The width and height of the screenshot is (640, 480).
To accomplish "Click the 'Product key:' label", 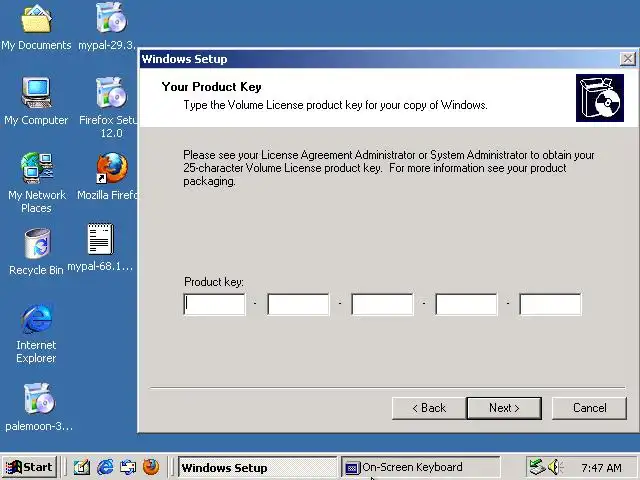I will click(213, 282).
